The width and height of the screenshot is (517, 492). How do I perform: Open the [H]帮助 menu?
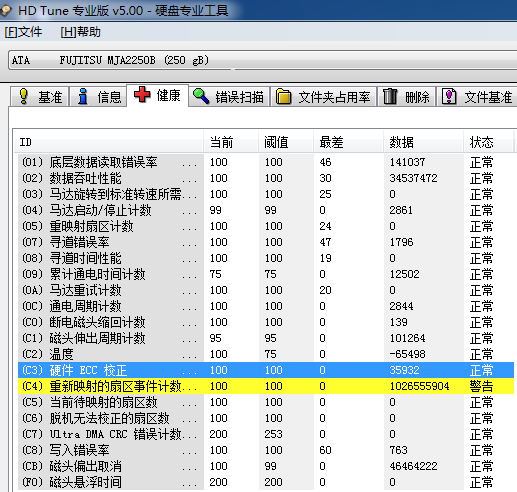point(80,32)
